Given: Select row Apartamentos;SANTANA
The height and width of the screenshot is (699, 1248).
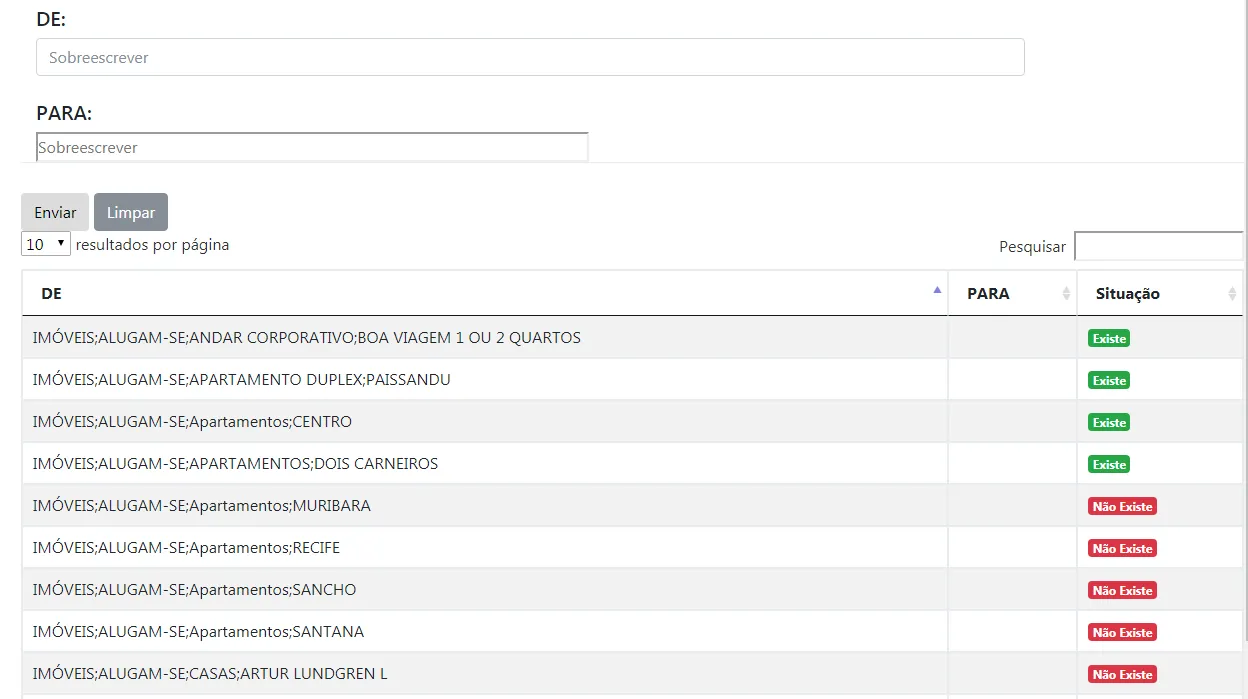Looking at the screenshot, I should point(632,632).
